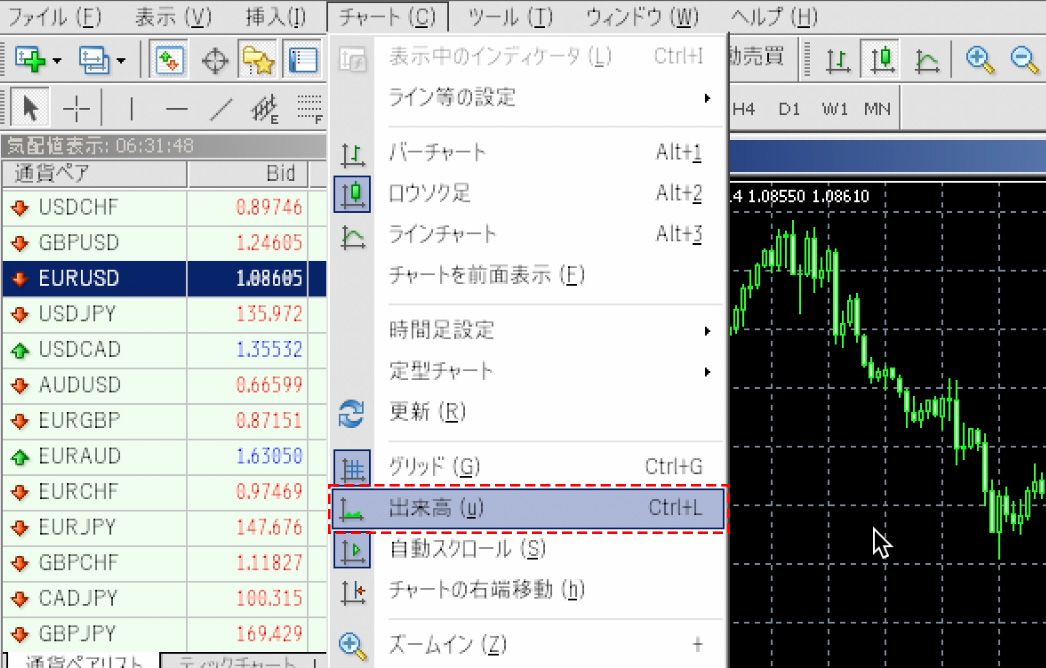Toggle グリッド (Grid) display menu item

tap(526, 467)
